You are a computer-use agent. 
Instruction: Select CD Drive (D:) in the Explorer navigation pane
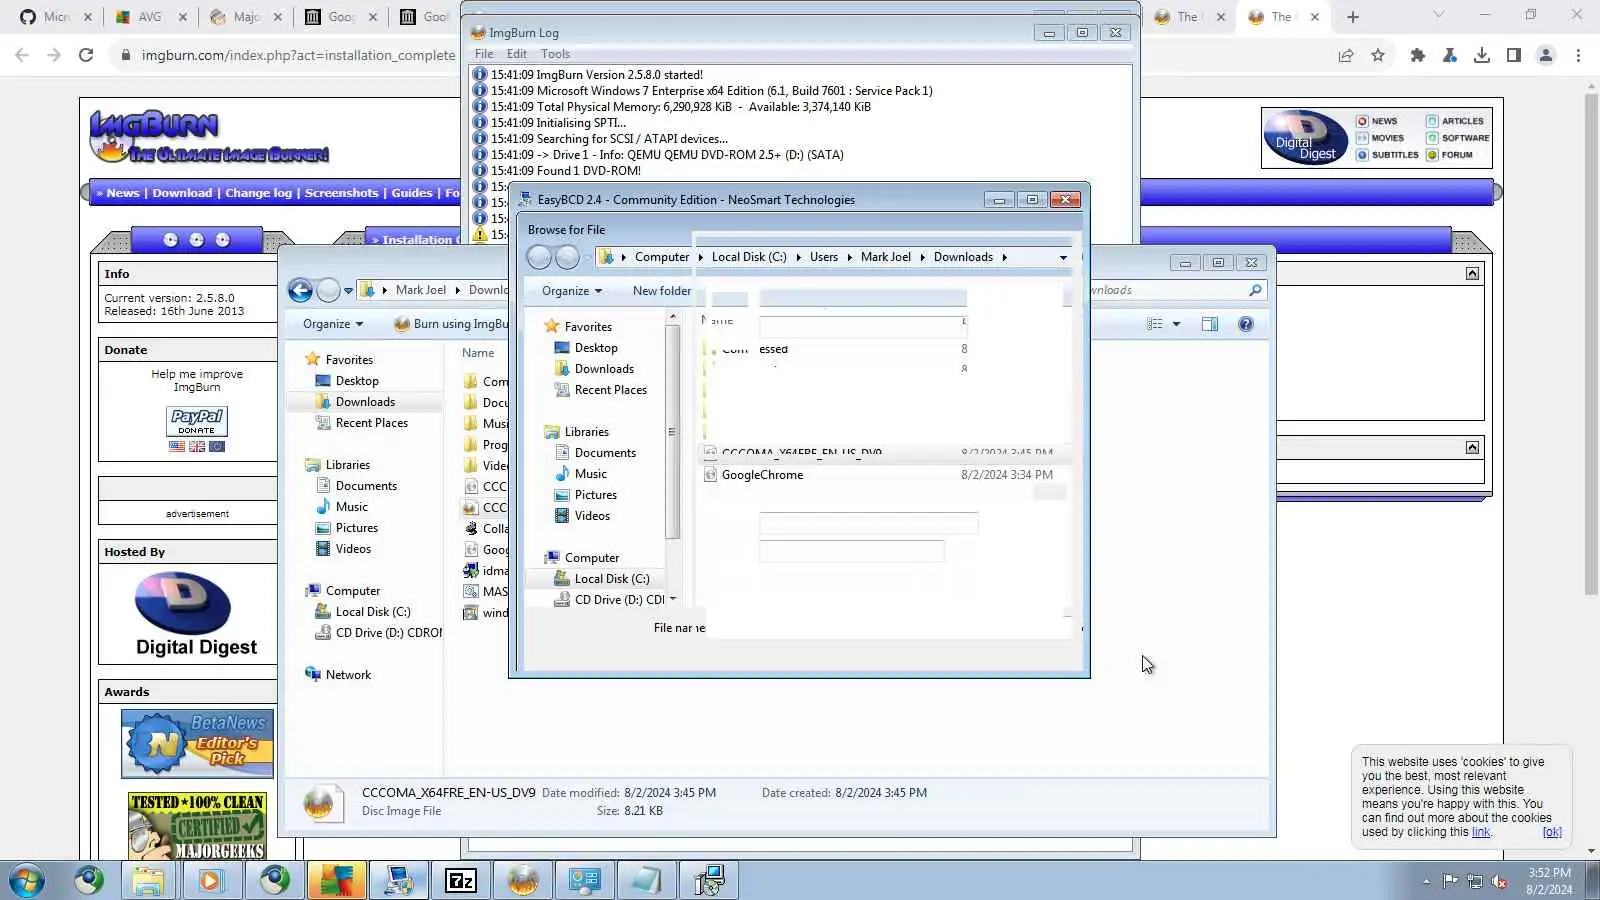pyautogui.click(x=388, y=633)
